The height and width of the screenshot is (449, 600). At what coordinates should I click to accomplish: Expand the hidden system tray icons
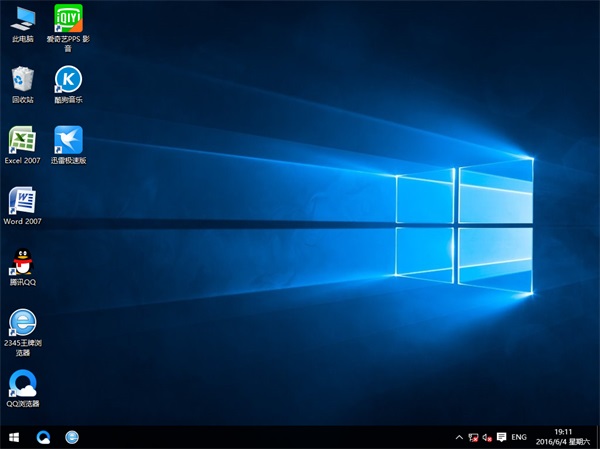pos(458,437)
